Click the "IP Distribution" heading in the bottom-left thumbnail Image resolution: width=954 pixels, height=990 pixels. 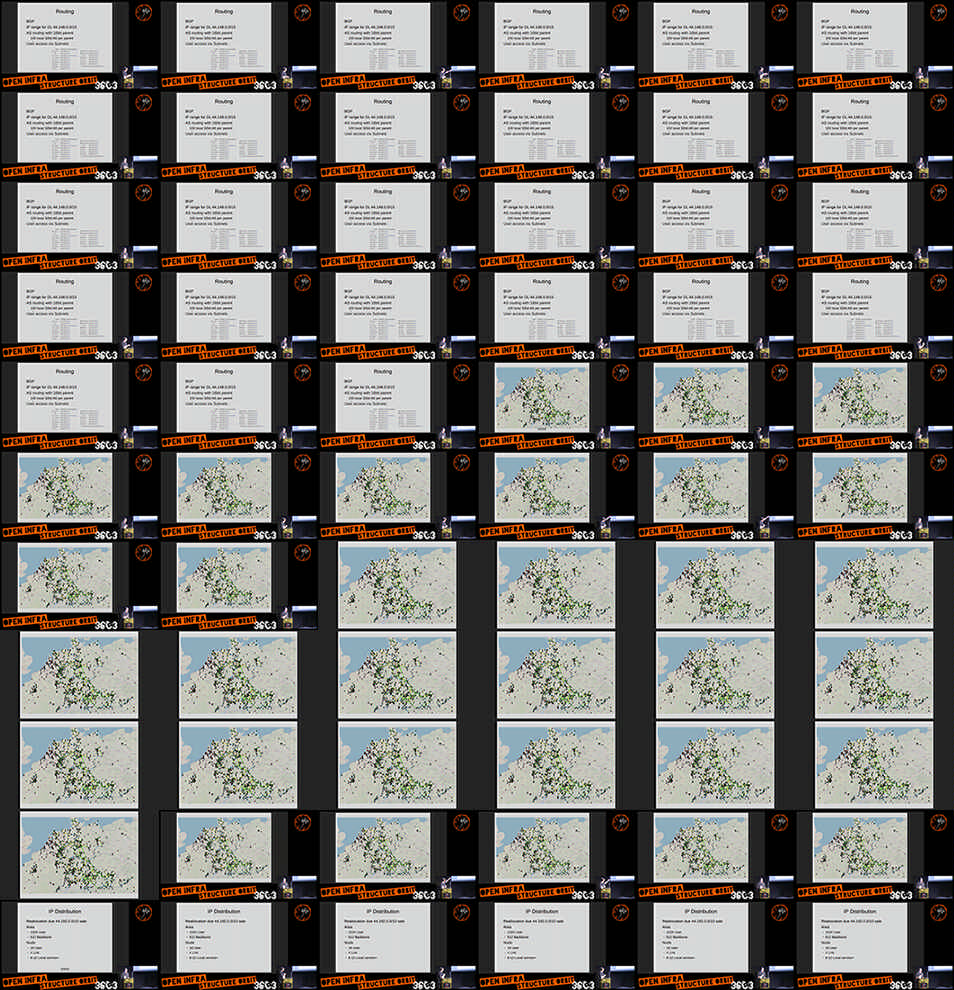[65, 911]
